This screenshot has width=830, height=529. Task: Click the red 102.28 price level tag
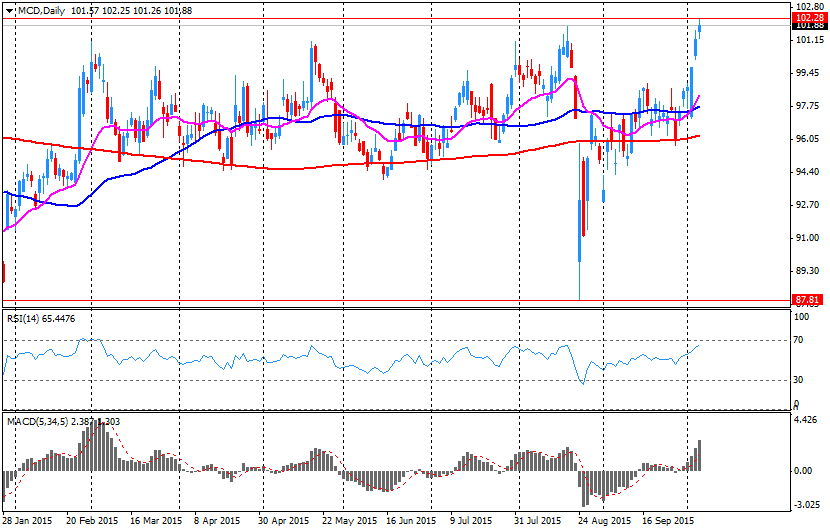tap(809, 18)
